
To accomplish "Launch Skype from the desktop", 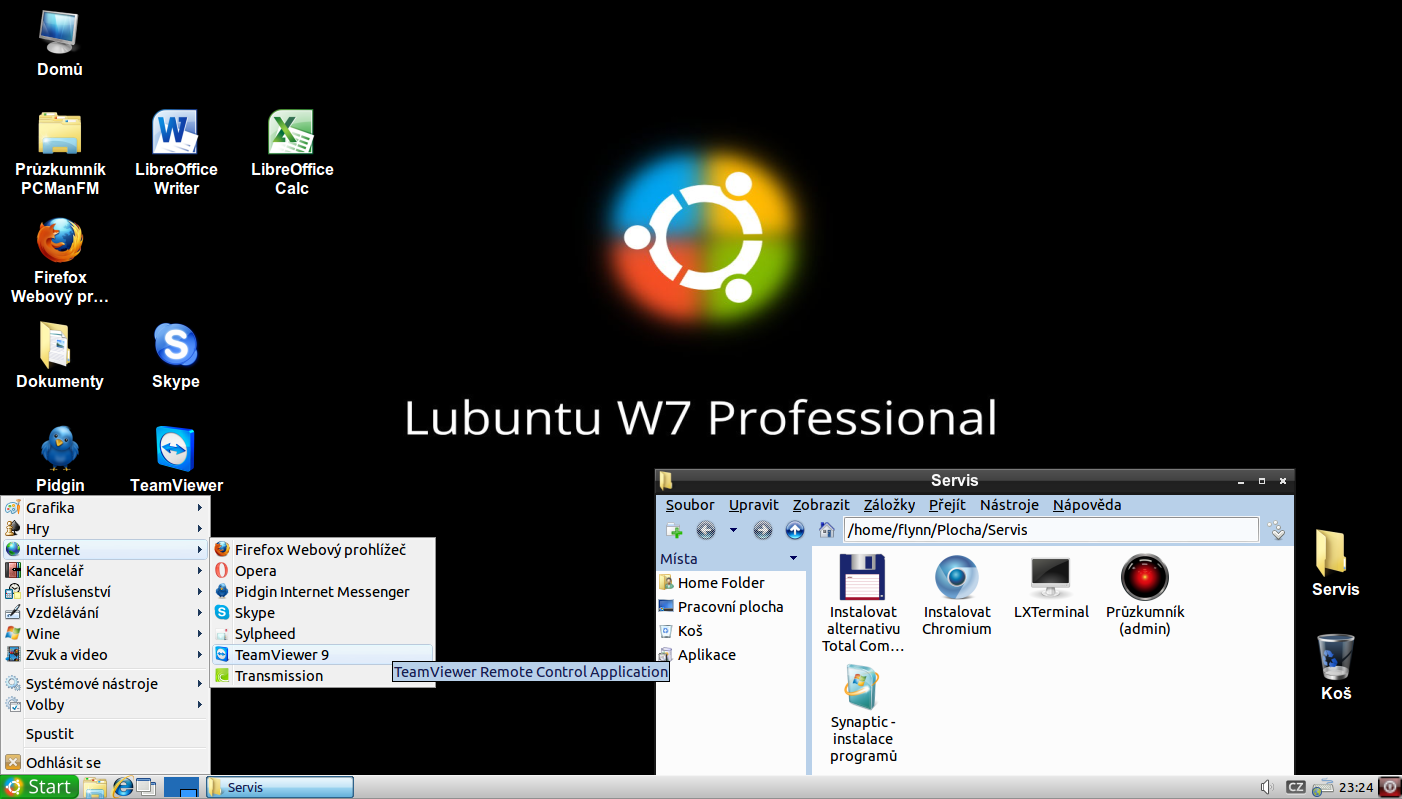I will [176, 355].
